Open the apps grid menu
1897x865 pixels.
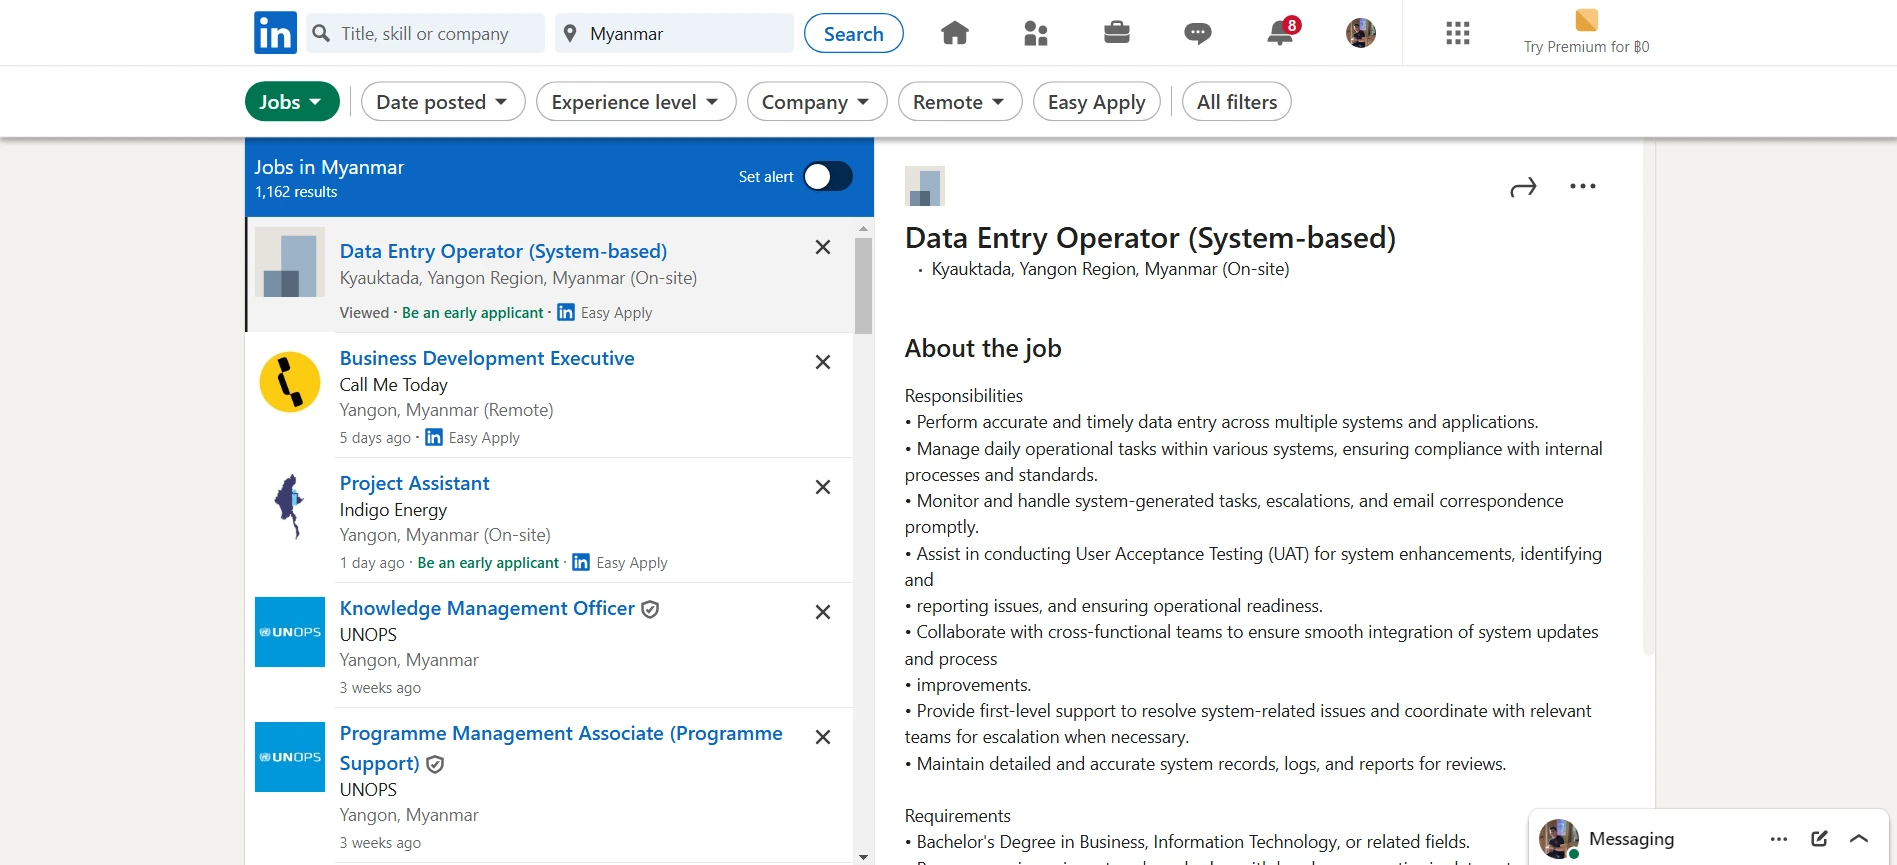point(1458,33)
